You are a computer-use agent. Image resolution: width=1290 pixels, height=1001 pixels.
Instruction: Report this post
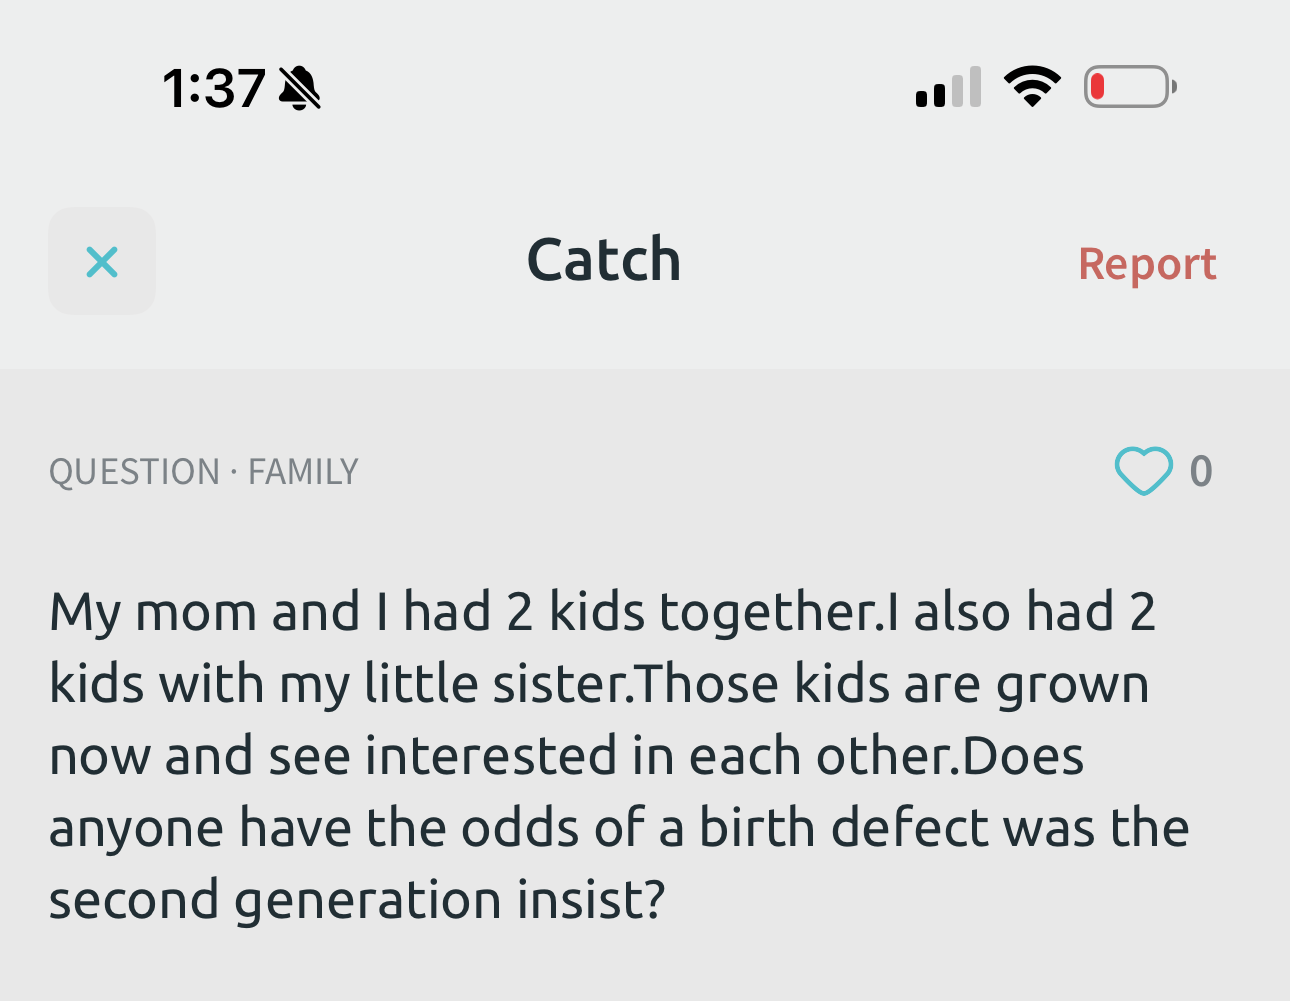click(1147, 264)
